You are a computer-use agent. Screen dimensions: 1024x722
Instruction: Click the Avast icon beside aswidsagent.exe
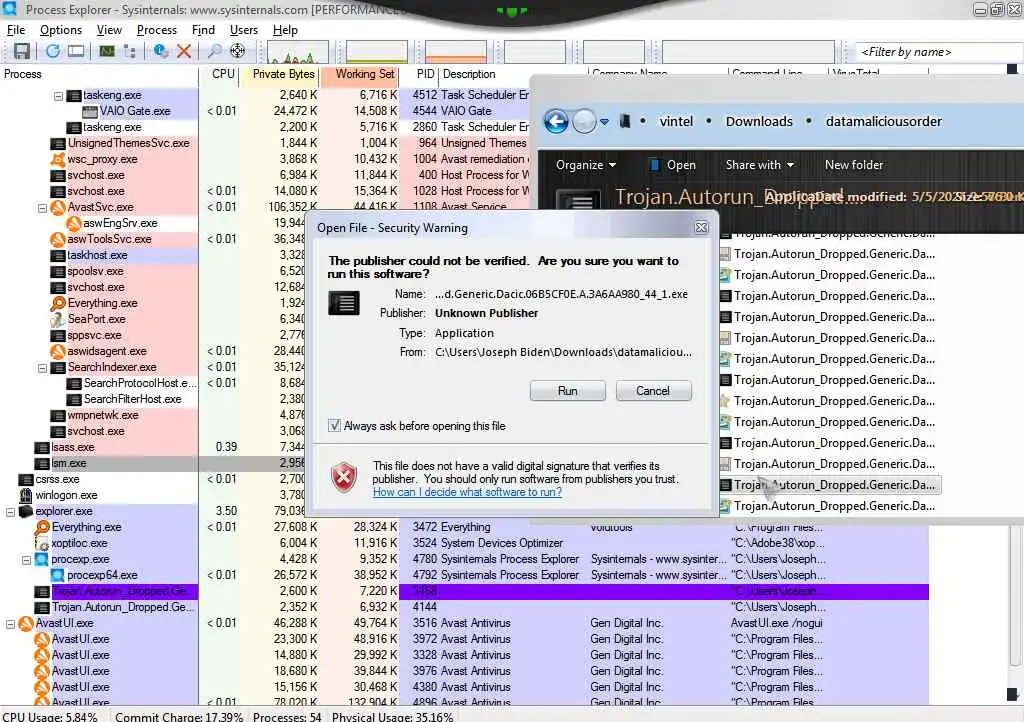tap(58, 351)
